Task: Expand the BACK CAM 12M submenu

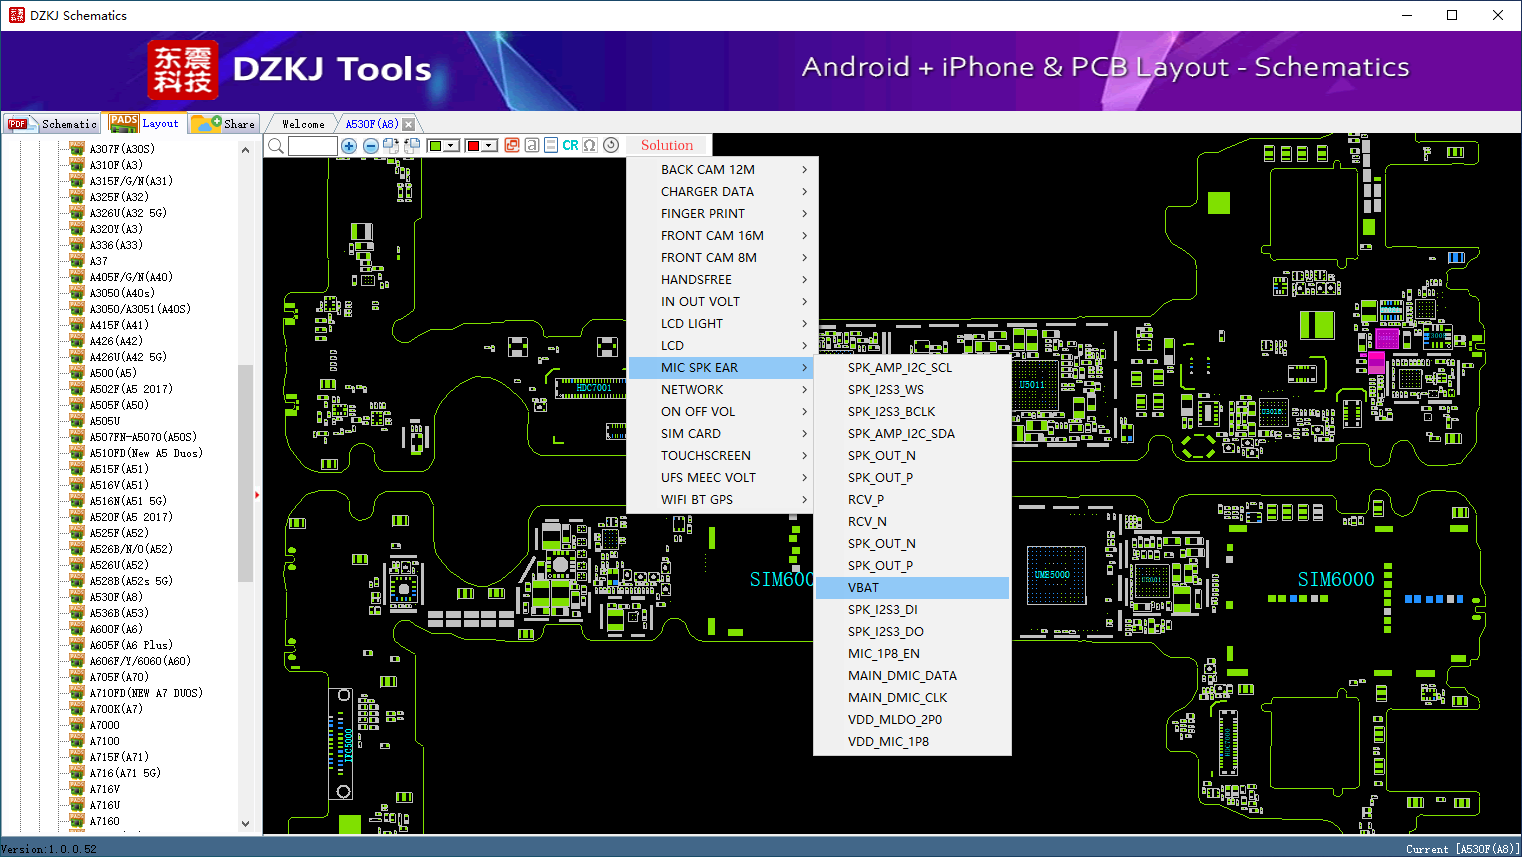Action: 723,170
